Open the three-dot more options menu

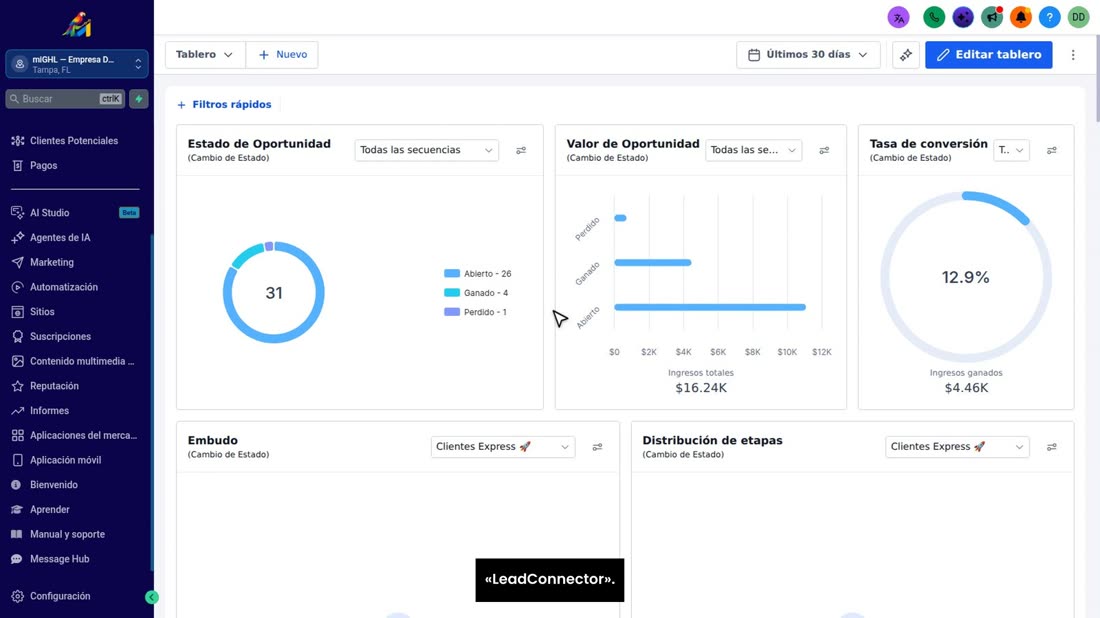[x=1073, y=55]
